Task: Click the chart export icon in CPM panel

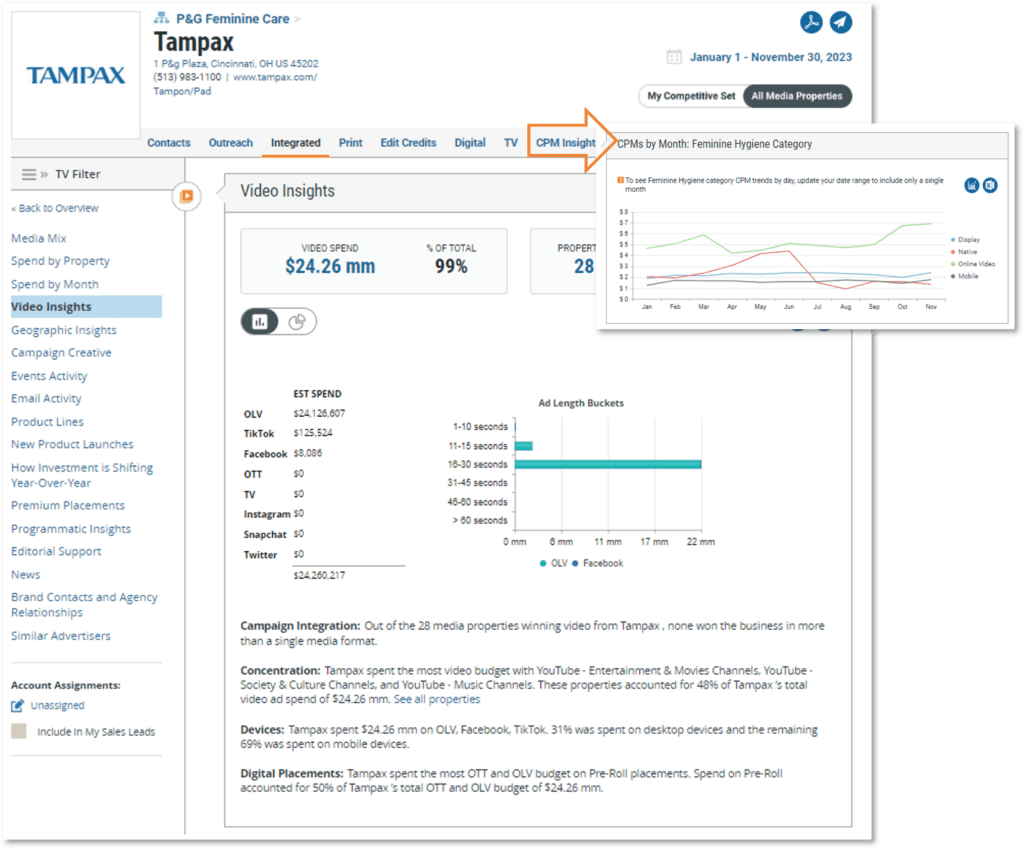Action: 972,185
